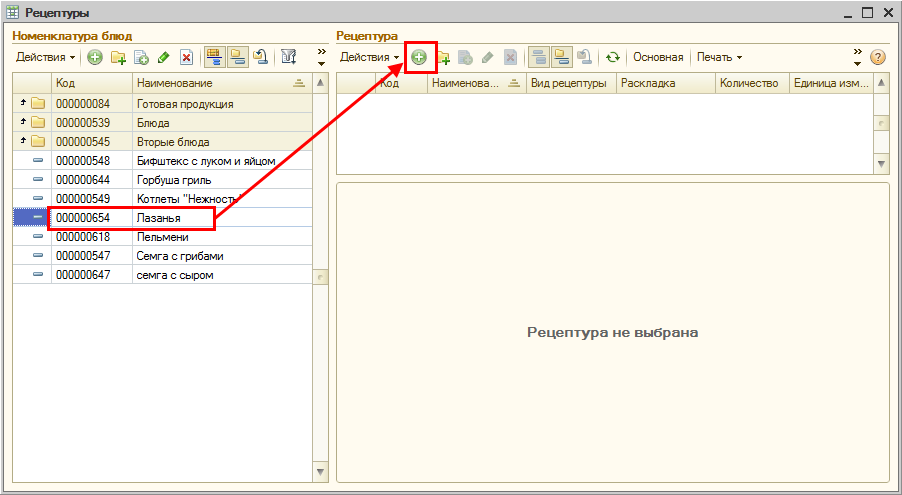Click the edit pencil icon in left toolbar
The height and width of the screenshot is (495, 902).
pyautogui.click(x=163, y=57)
